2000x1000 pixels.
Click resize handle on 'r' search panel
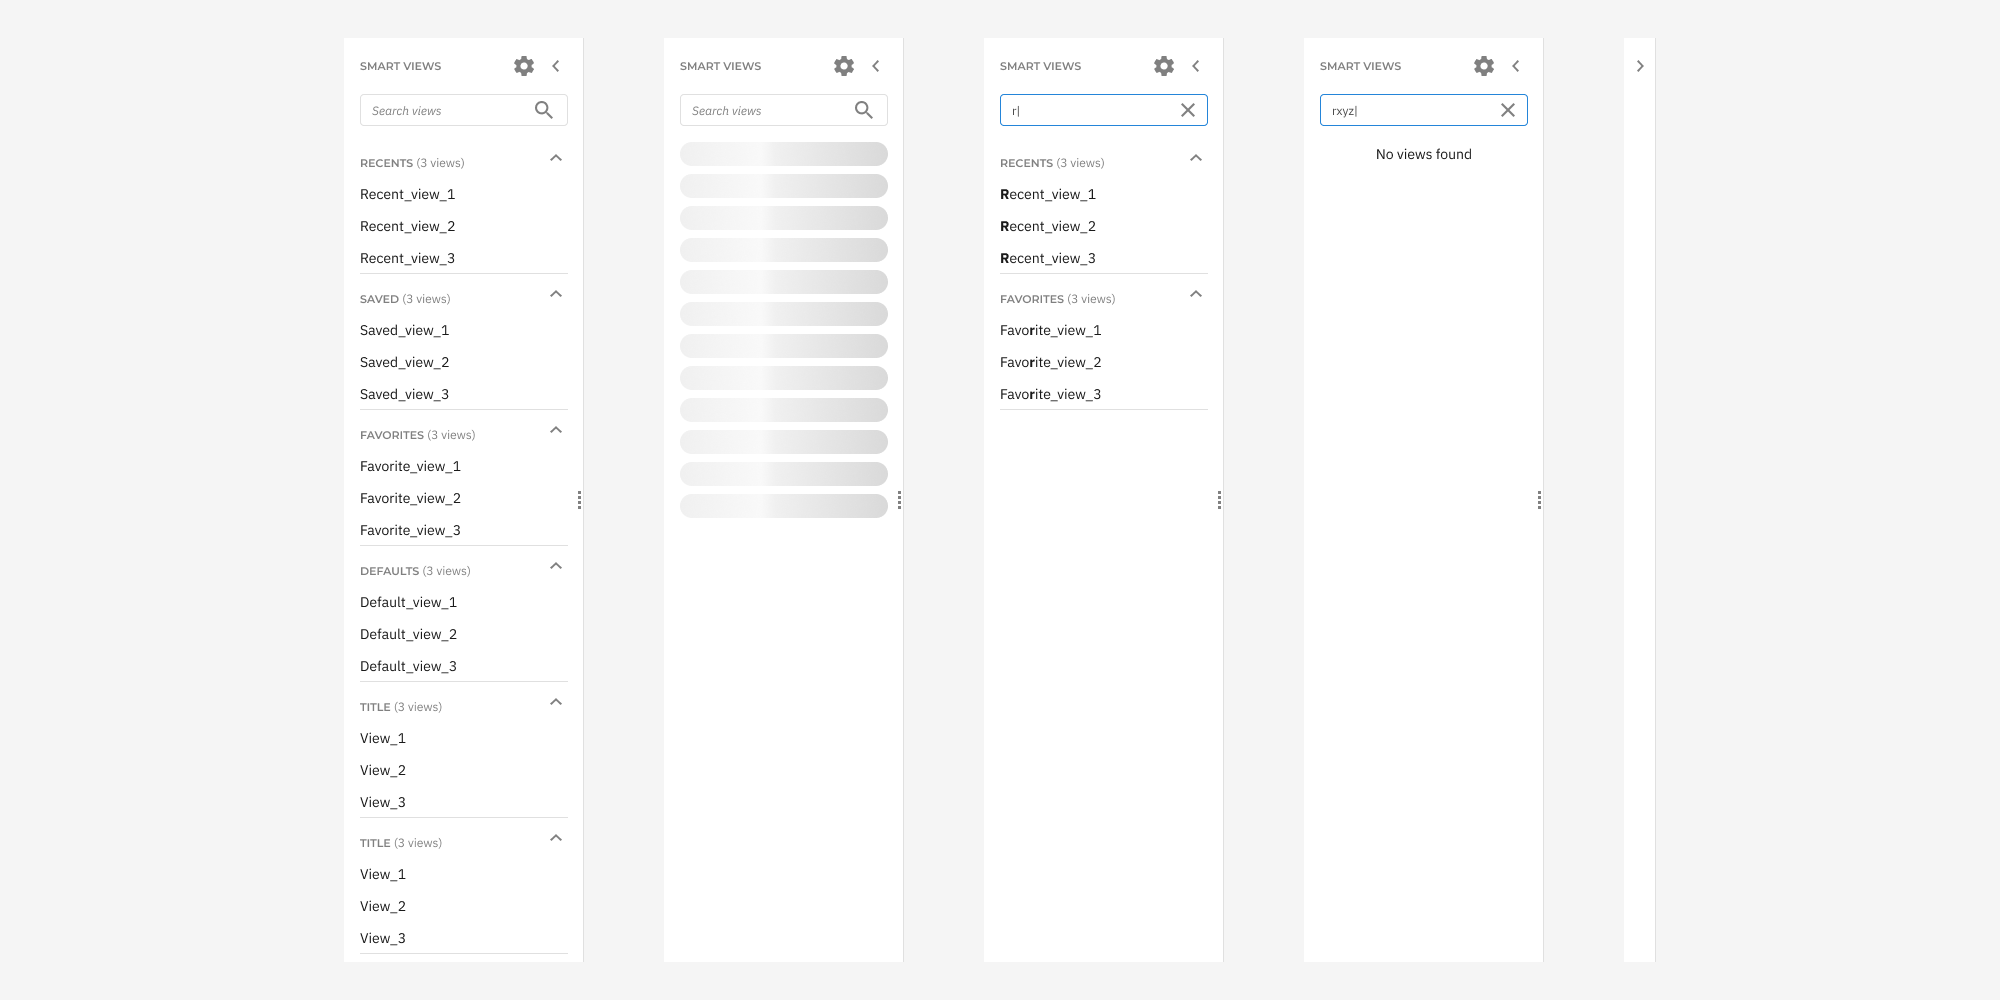coord(1220,500)
